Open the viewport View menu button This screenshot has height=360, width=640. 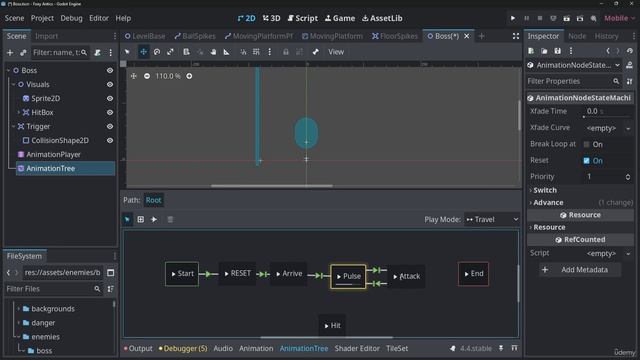pos(336,52)
